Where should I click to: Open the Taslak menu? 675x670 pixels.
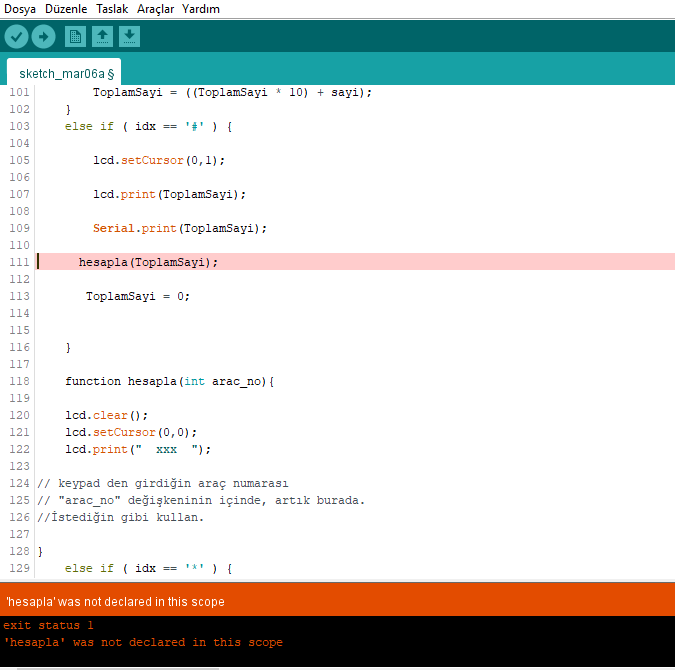click(112, 9)
